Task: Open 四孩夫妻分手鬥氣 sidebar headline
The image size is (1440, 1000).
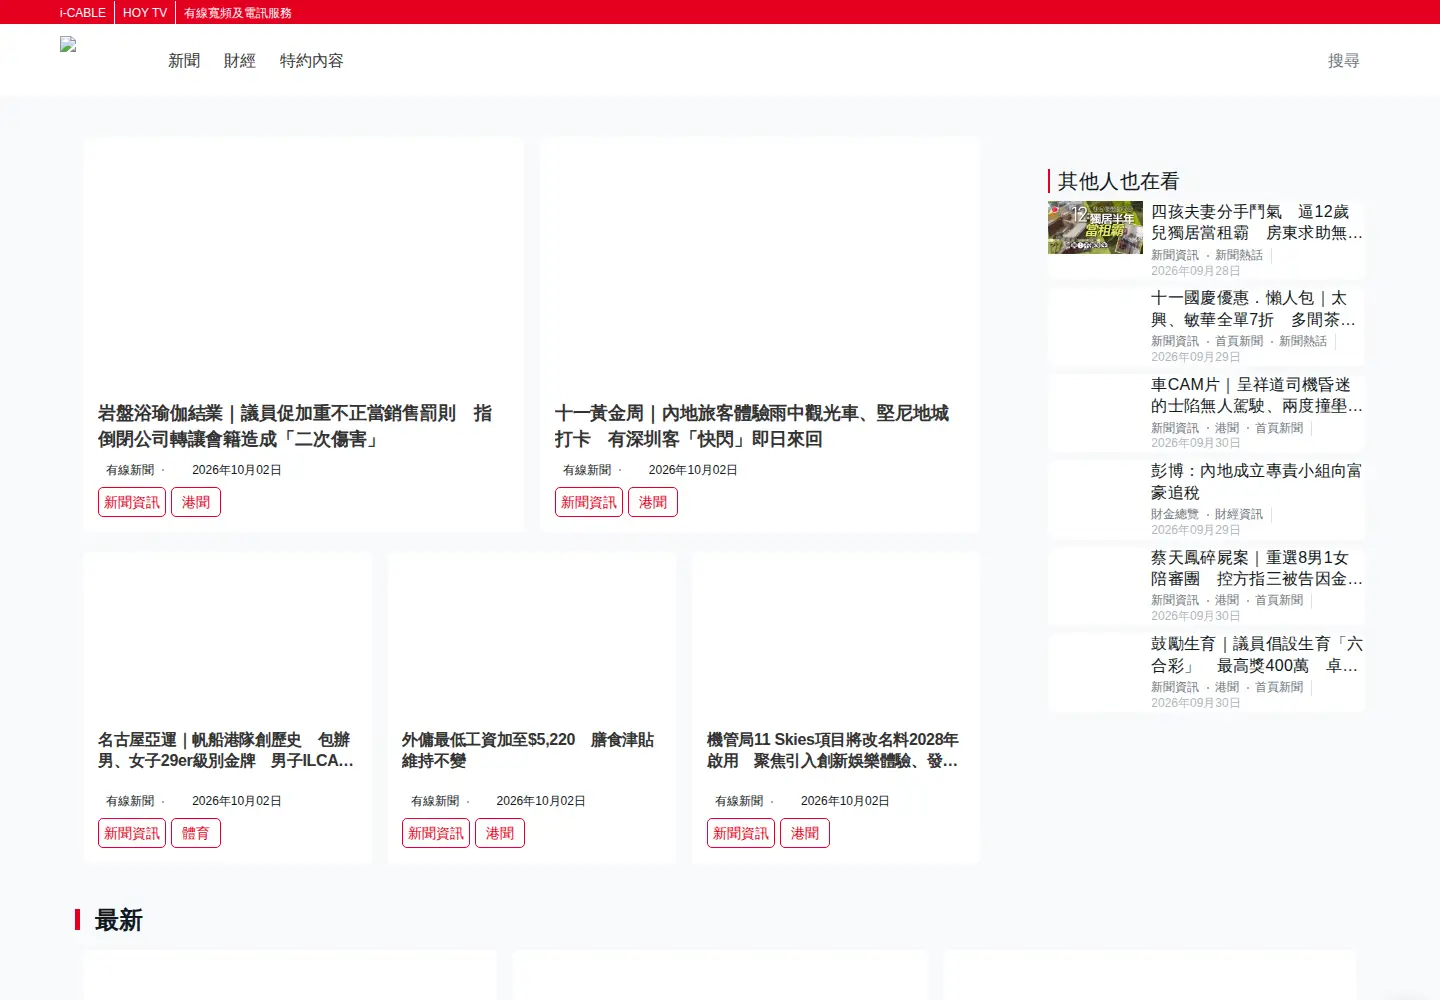Action: (1257, 222)
